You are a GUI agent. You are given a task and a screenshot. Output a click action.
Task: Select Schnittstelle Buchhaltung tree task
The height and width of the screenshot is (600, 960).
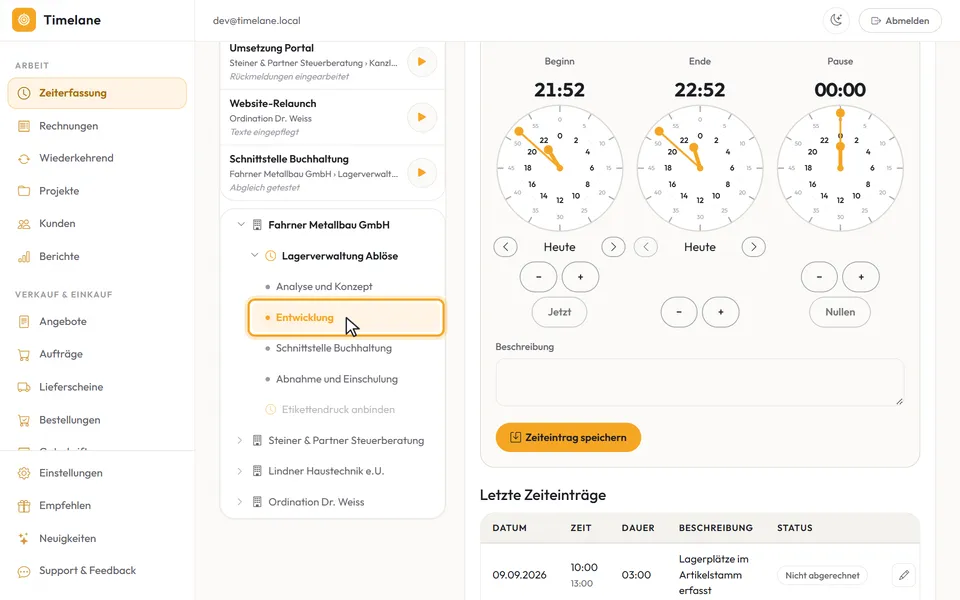click(346, 348)
